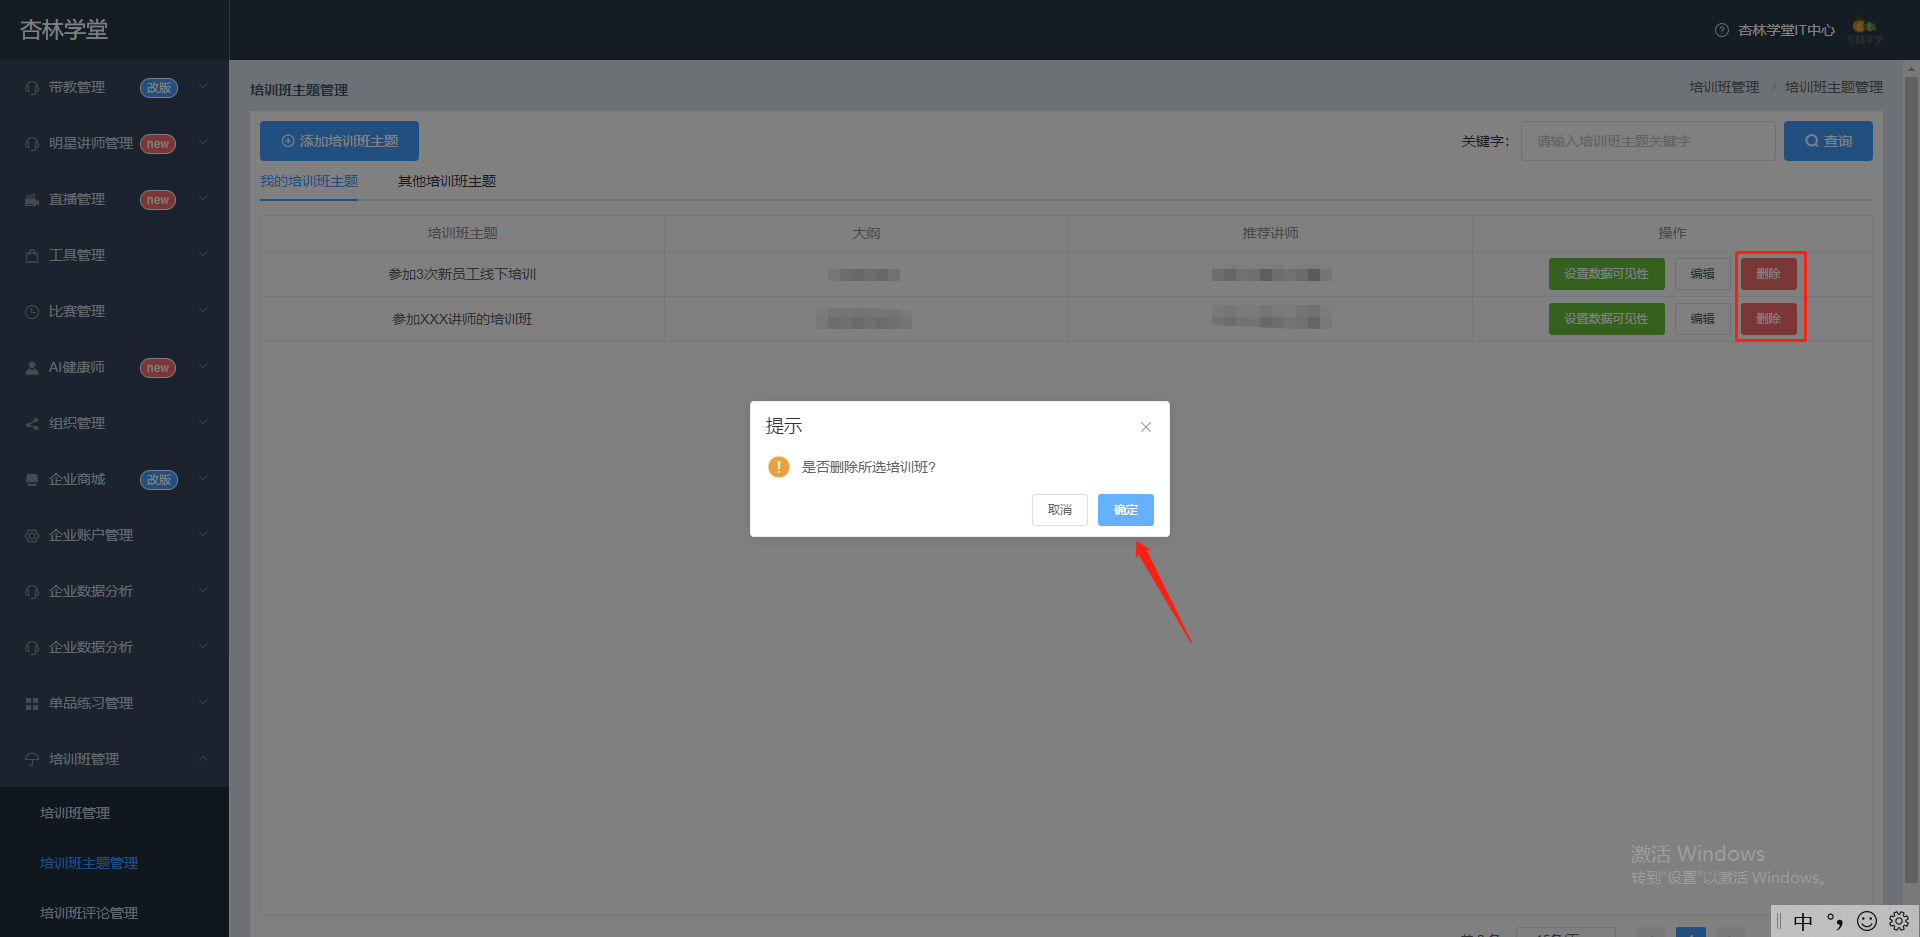
Task: Close the 提示 dialog with X
Action: [x=1146, y=427]
